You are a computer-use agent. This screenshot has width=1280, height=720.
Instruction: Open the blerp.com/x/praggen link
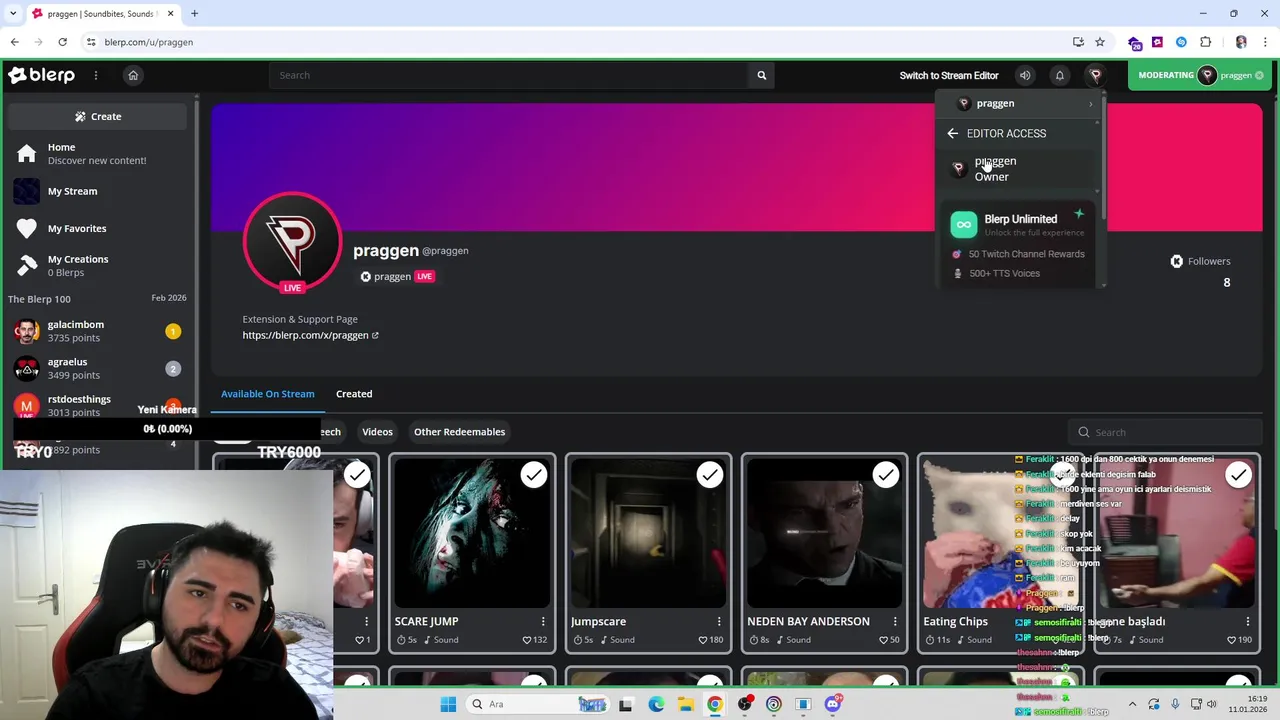point(305,336)
